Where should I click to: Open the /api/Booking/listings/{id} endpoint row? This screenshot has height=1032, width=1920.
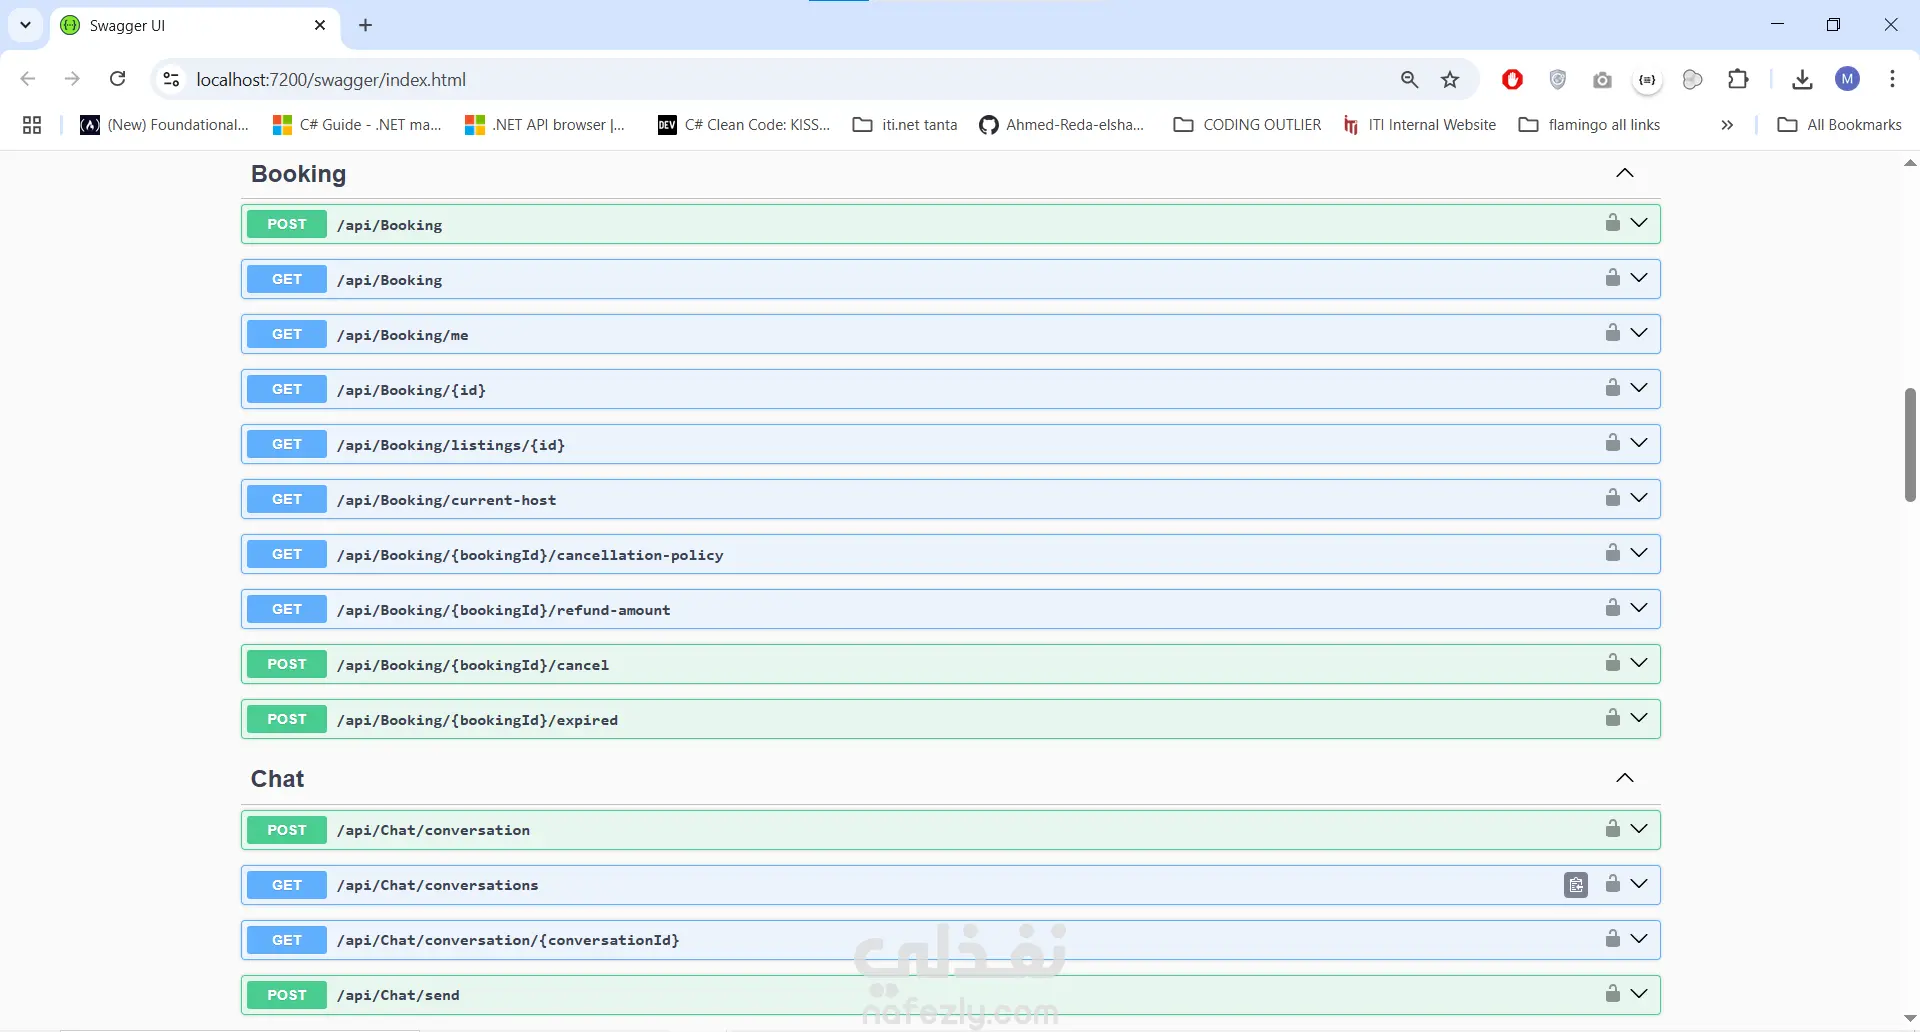[950, 444]
